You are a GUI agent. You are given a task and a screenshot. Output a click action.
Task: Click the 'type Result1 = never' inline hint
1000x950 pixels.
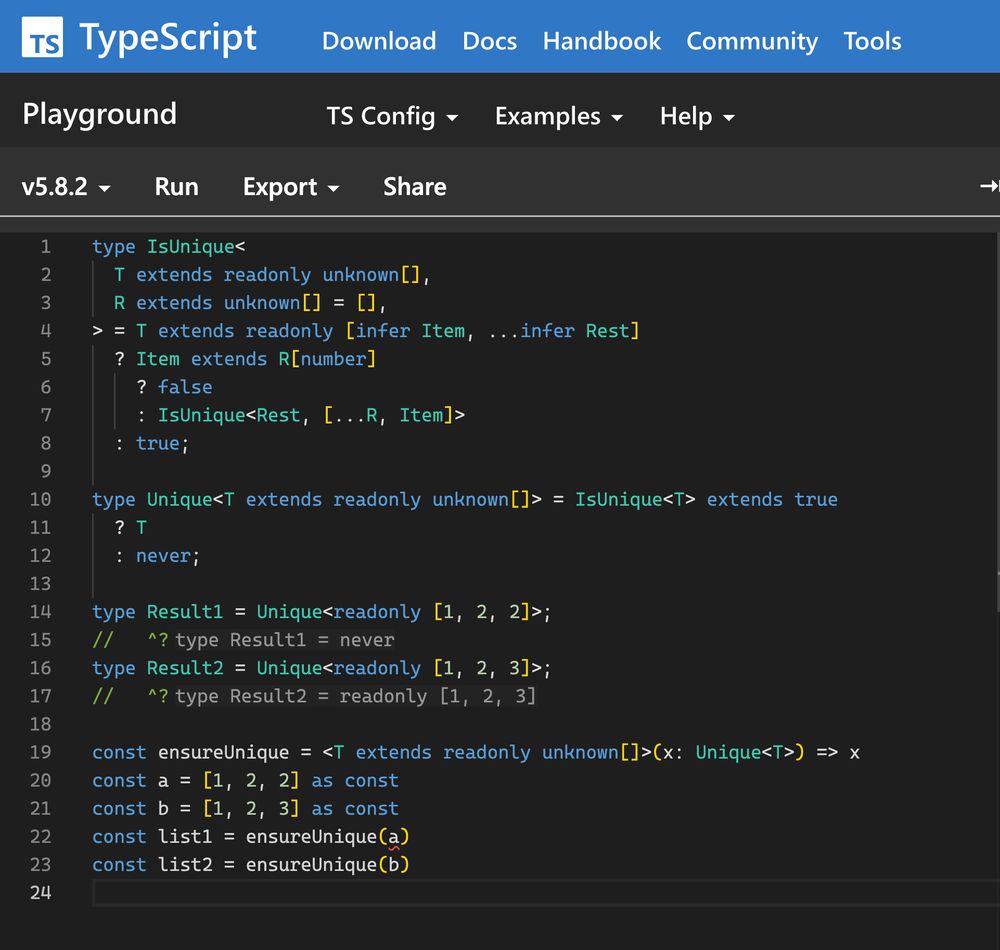point(285,639)
